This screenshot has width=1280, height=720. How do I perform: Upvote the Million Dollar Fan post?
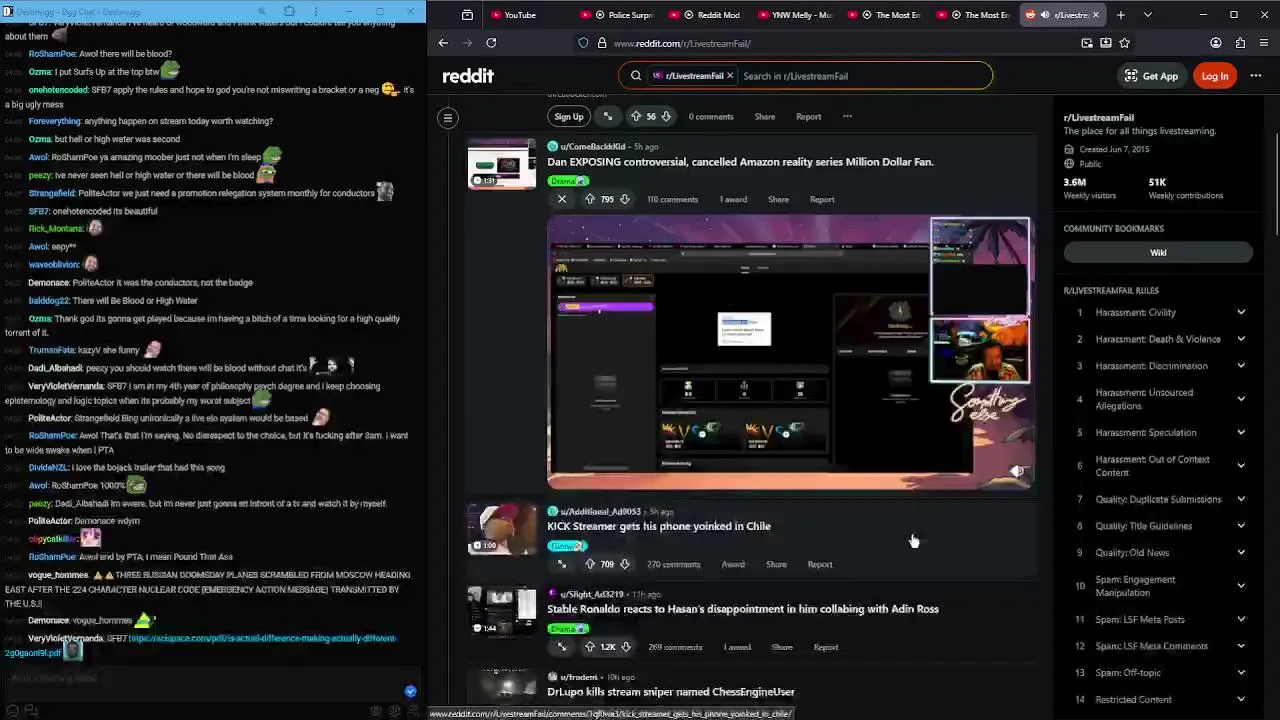pyautogui.click(x=589, y=199)
